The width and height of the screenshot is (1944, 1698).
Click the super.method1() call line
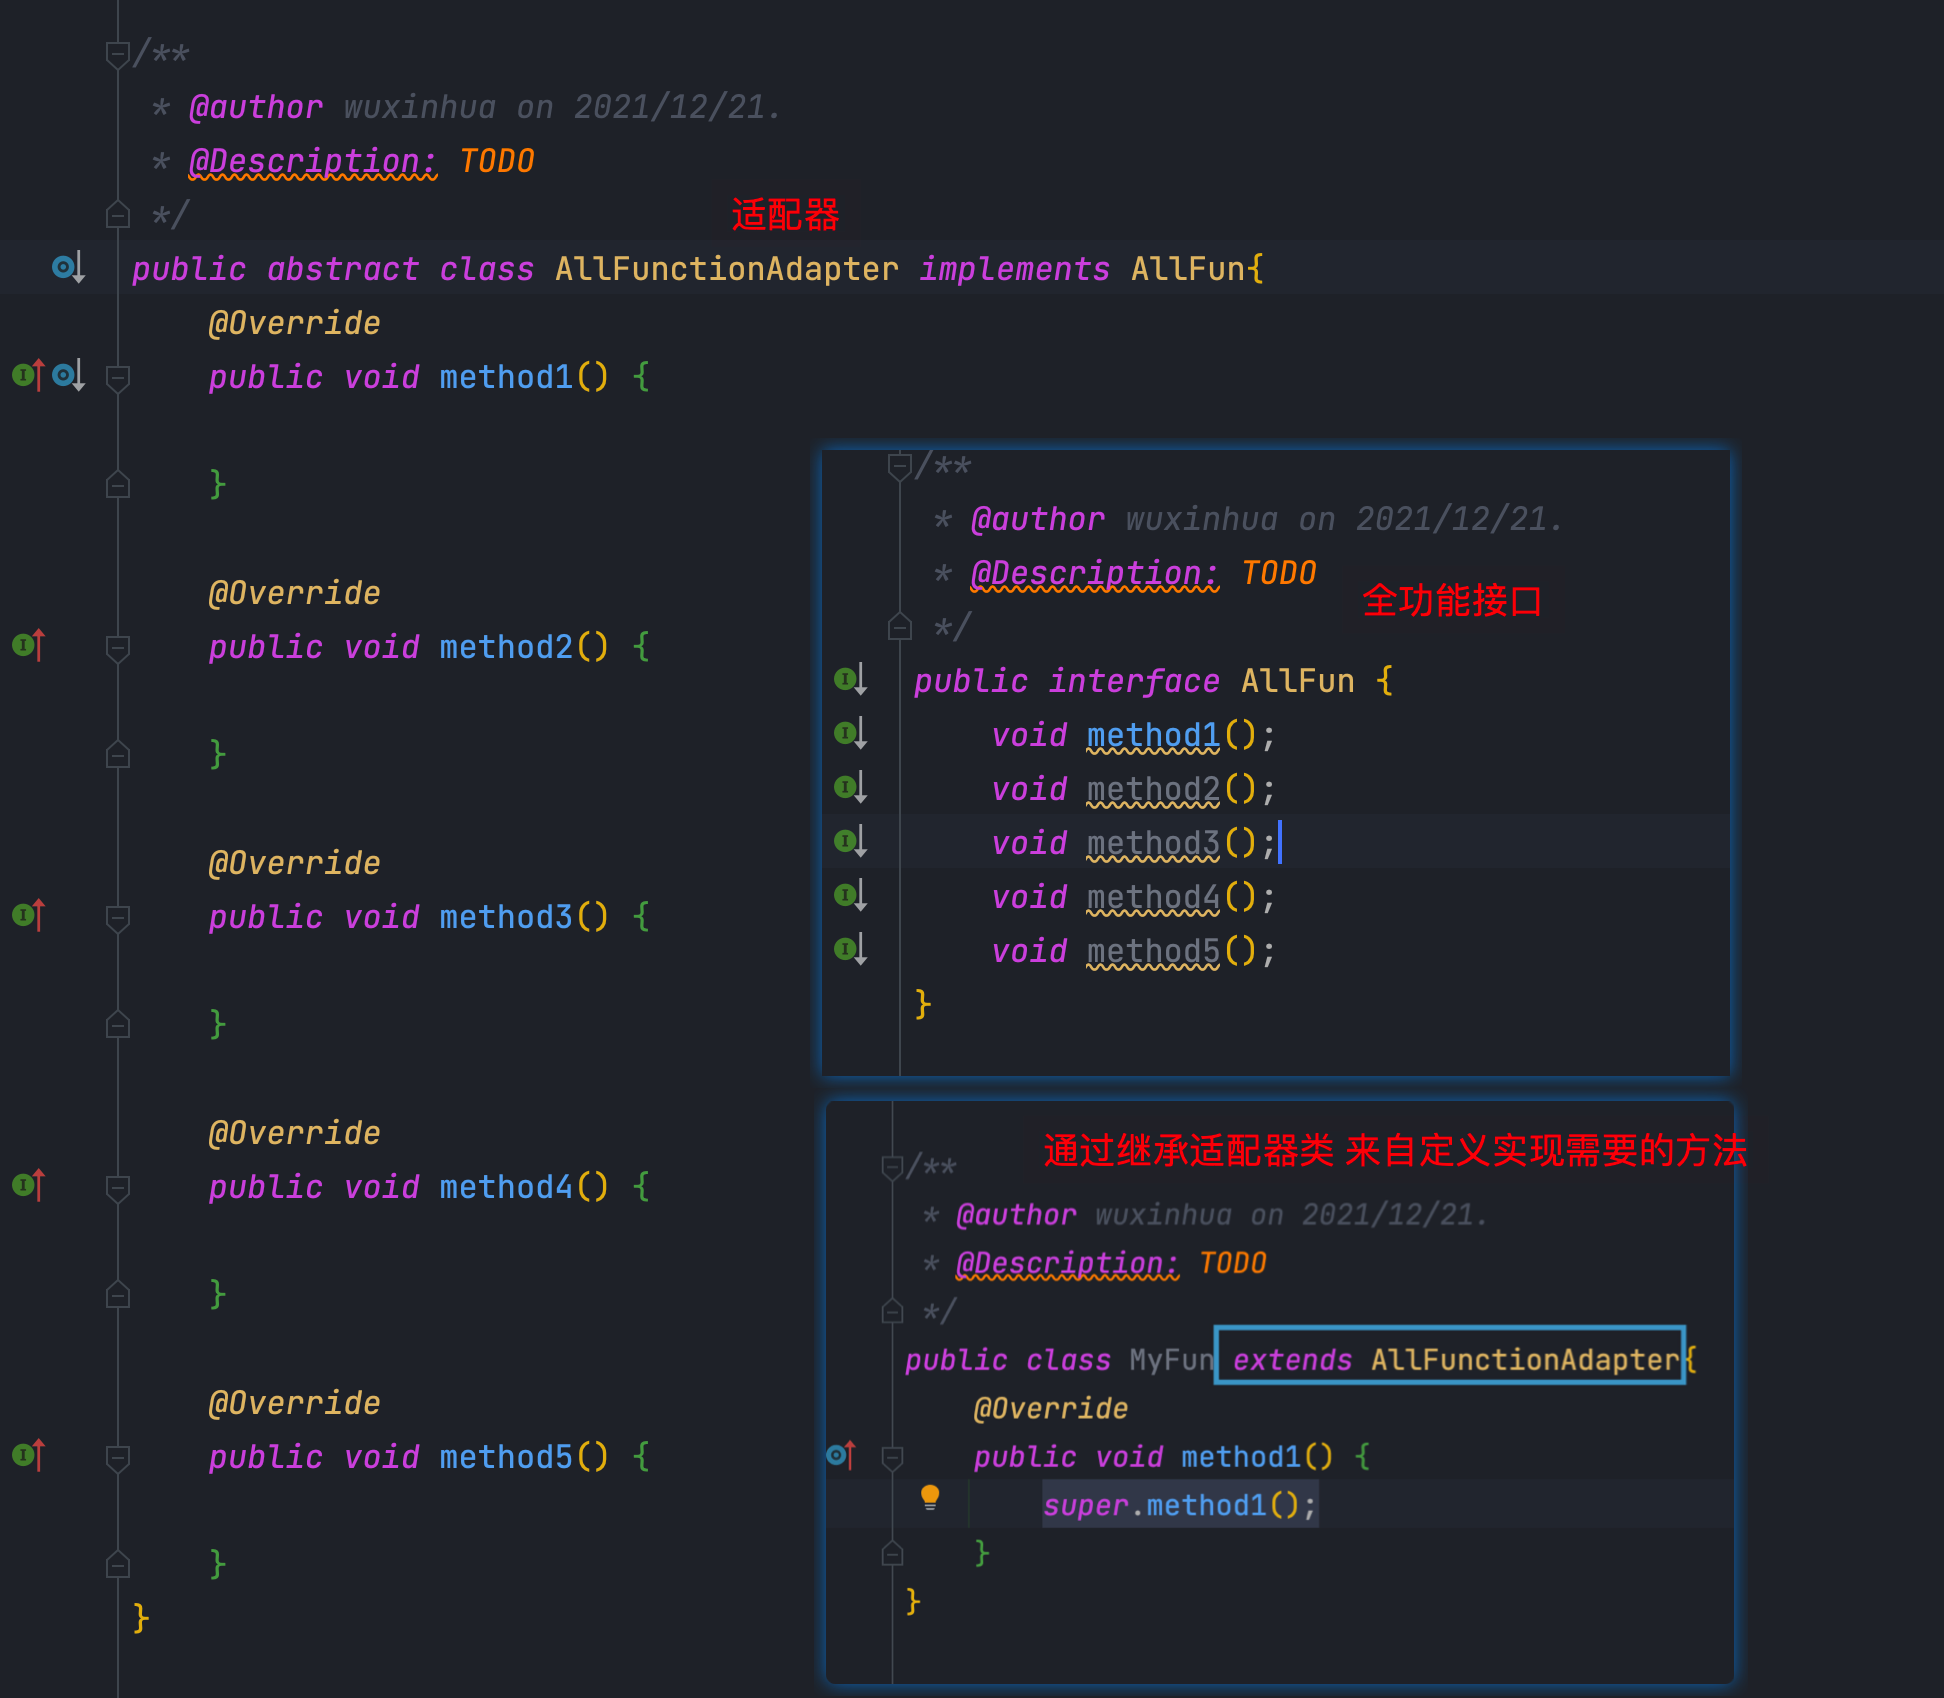(1180, 1505)
